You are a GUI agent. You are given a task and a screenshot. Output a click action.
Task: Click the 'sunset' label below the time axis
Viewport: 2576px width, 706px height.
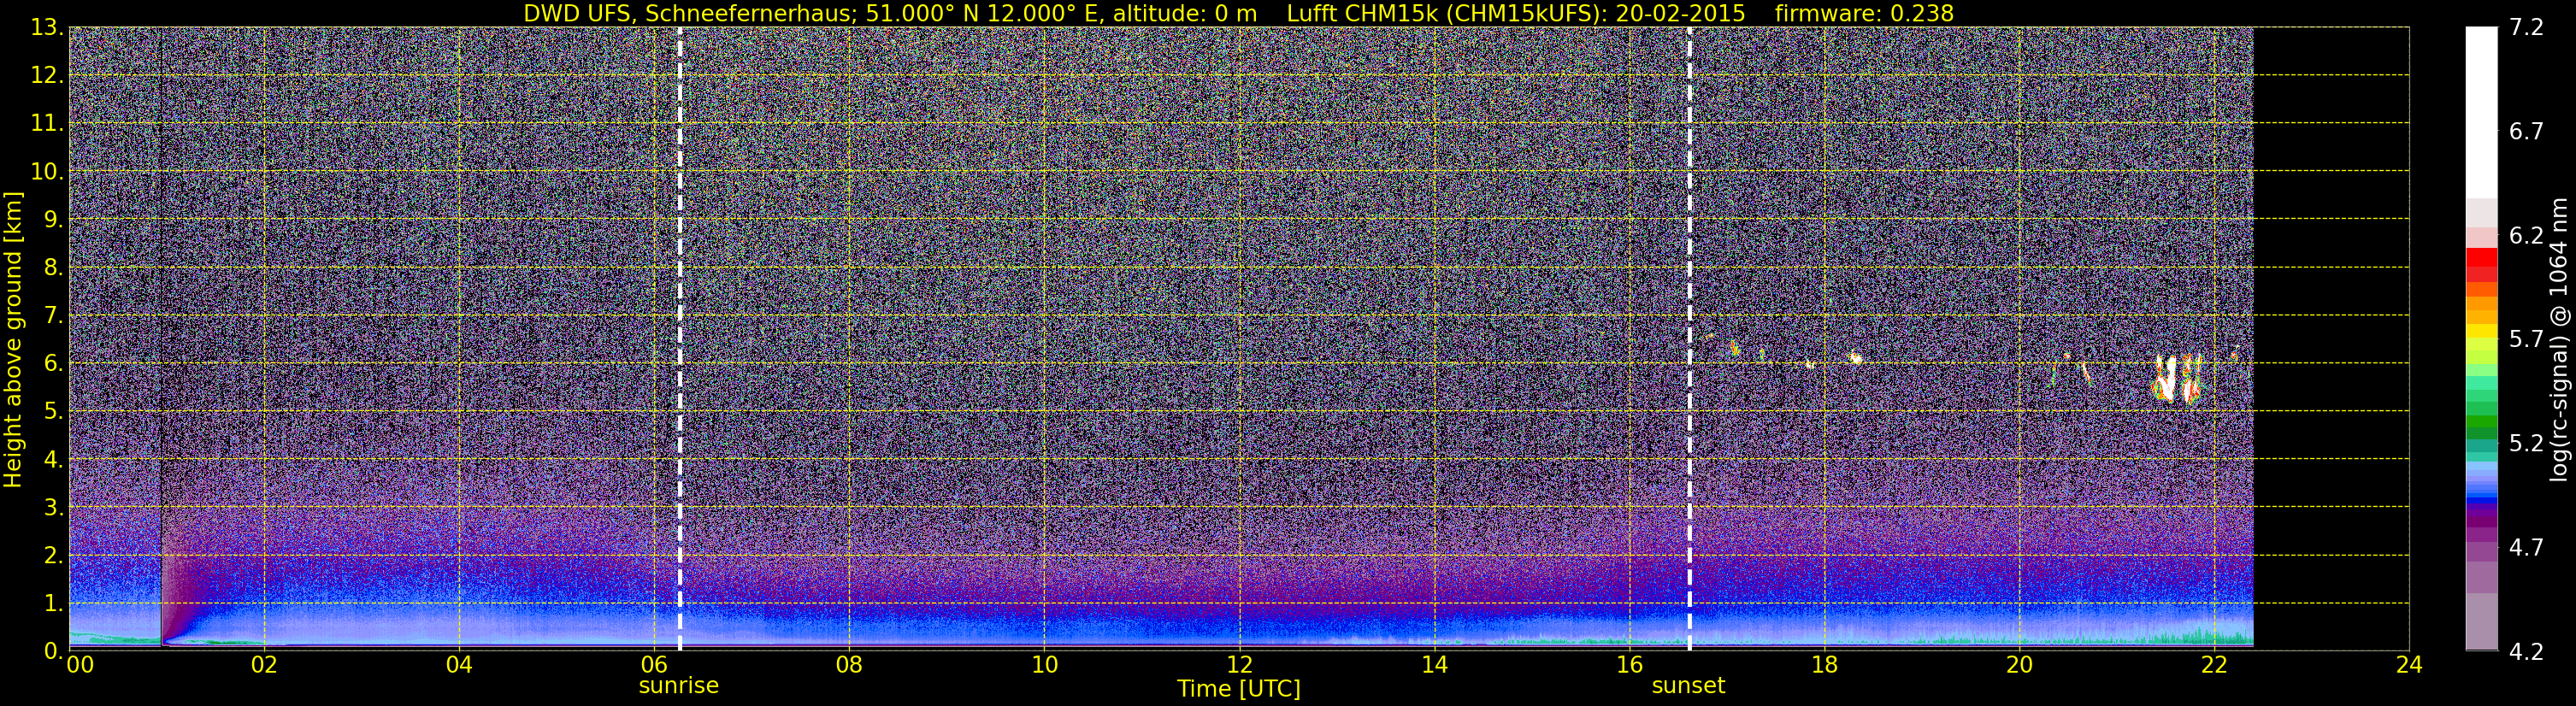(x=1688, y=686)
